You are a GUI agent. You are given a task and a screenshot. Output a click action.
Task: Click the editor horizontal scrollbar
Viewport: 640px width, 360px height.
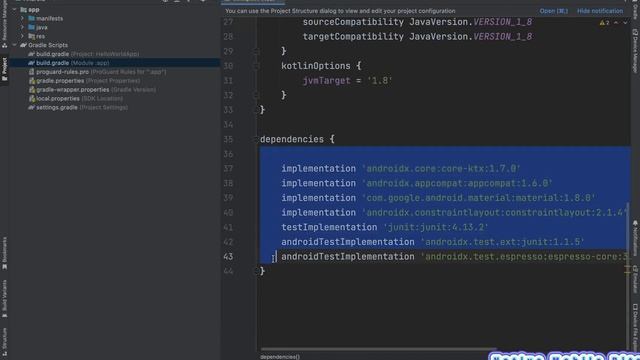378,349
